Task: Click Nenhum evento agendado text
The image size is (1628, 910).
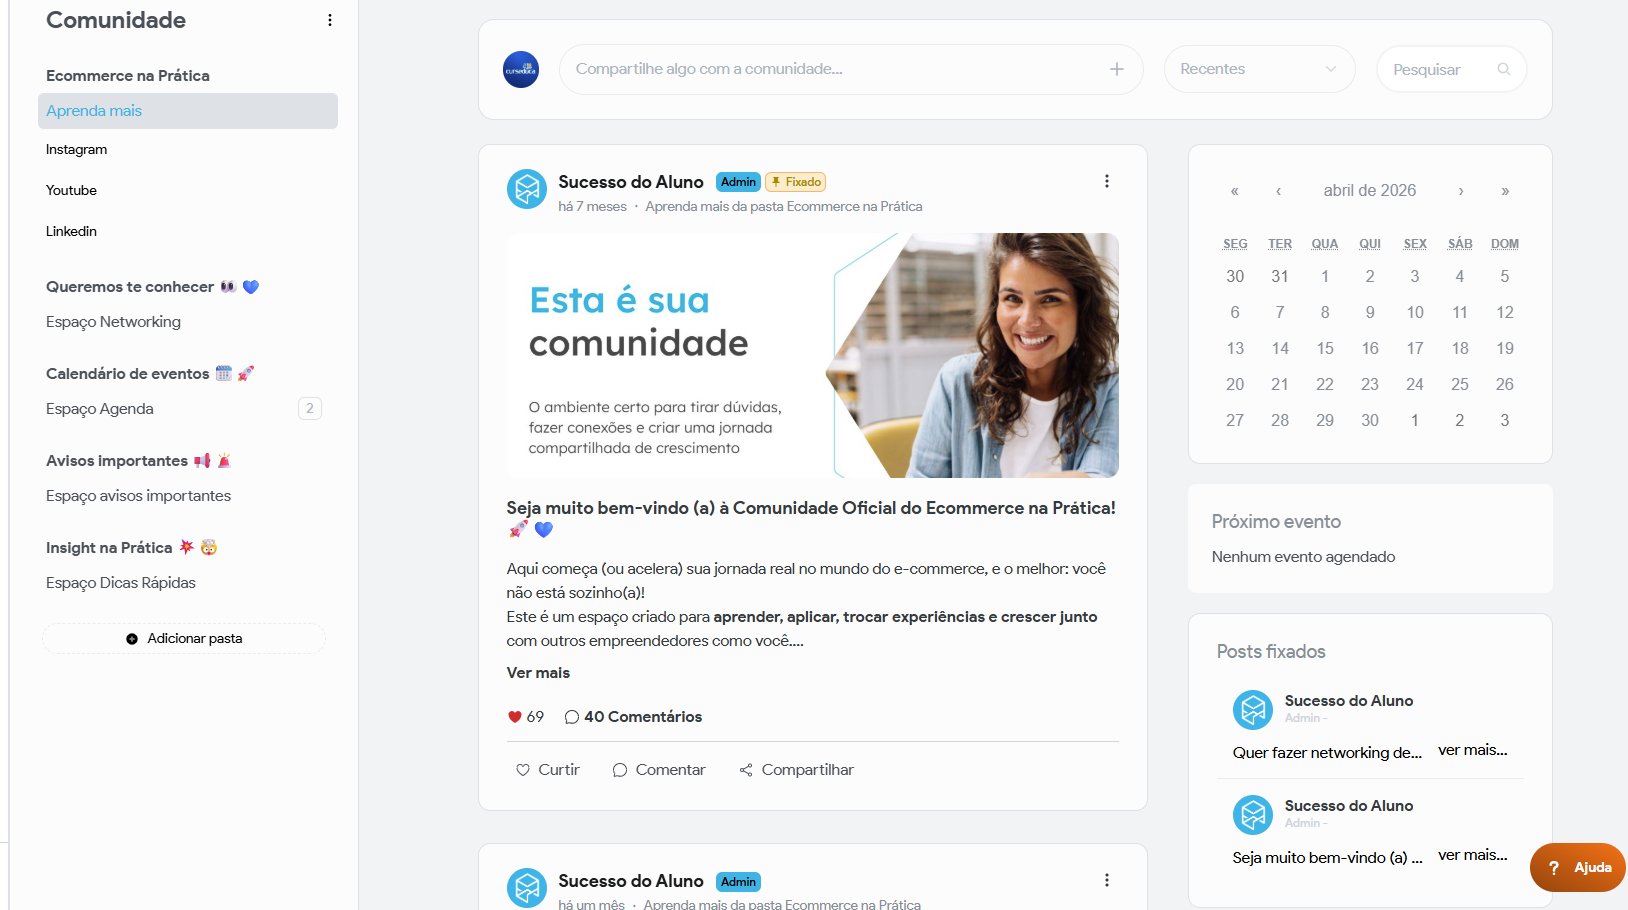Action: tap(1303, 557)
